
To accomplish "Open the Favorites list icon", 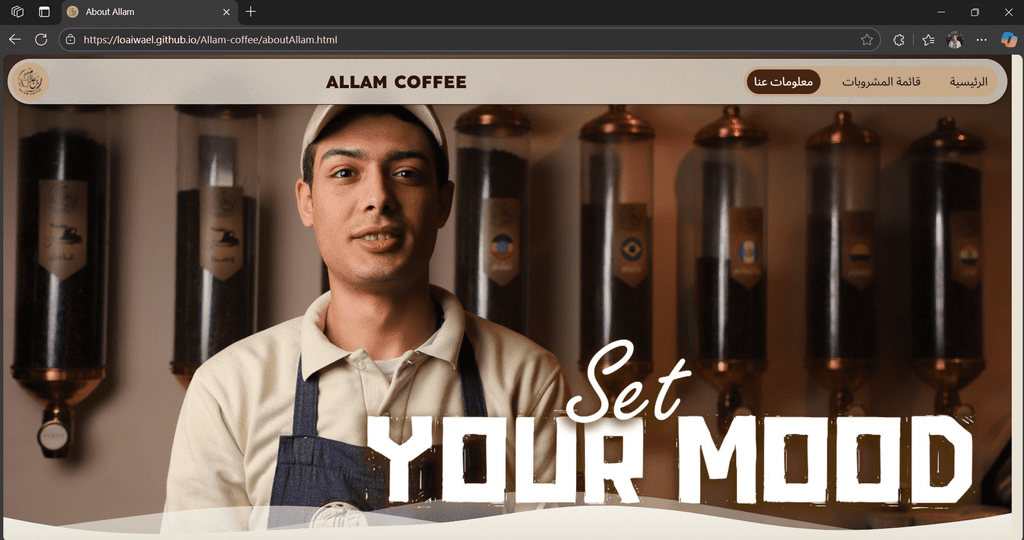I will click(928, 40).
